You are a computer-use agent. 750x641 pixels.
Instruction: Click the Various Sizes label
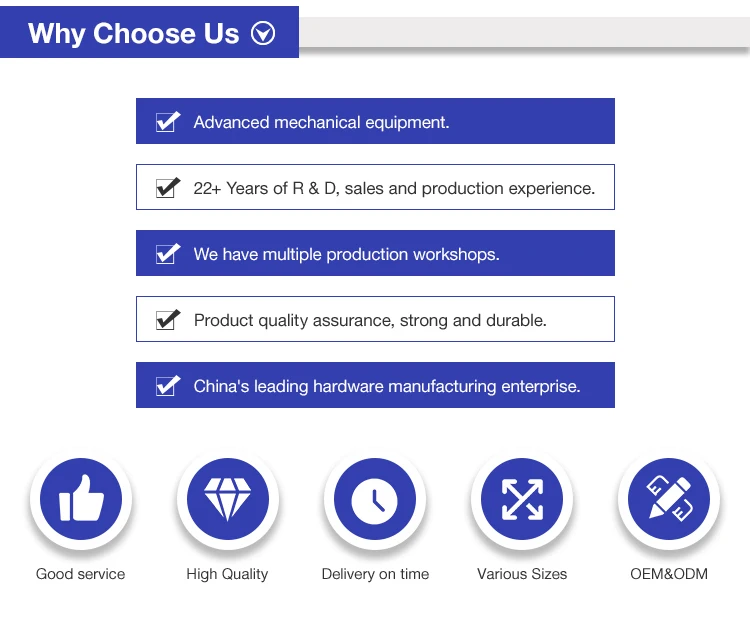point(522,574)
